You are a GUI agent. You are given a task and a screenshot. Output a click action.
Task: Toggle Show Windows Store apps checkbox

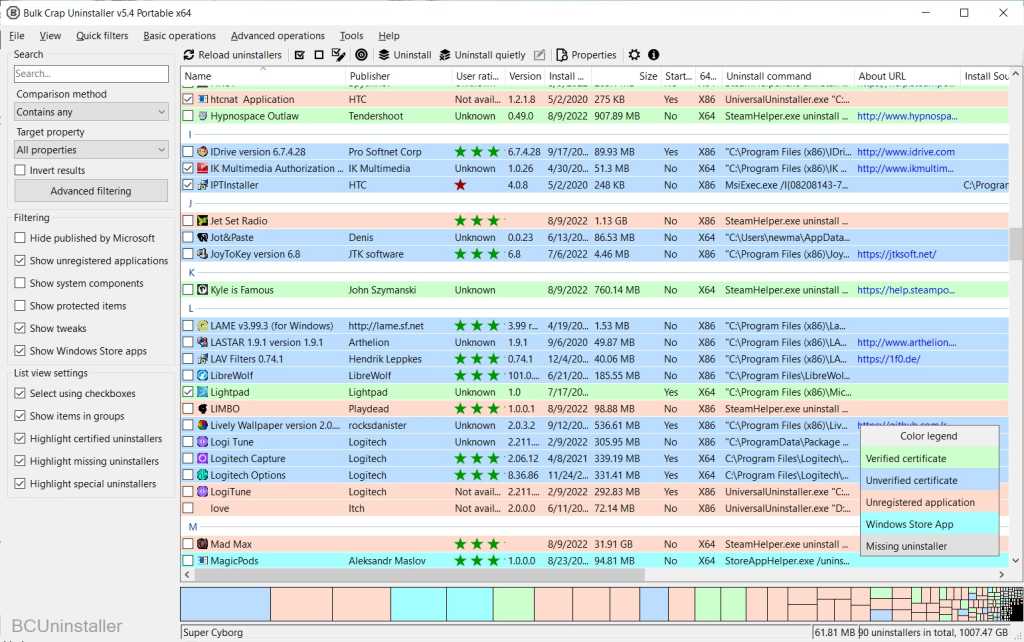20,351
